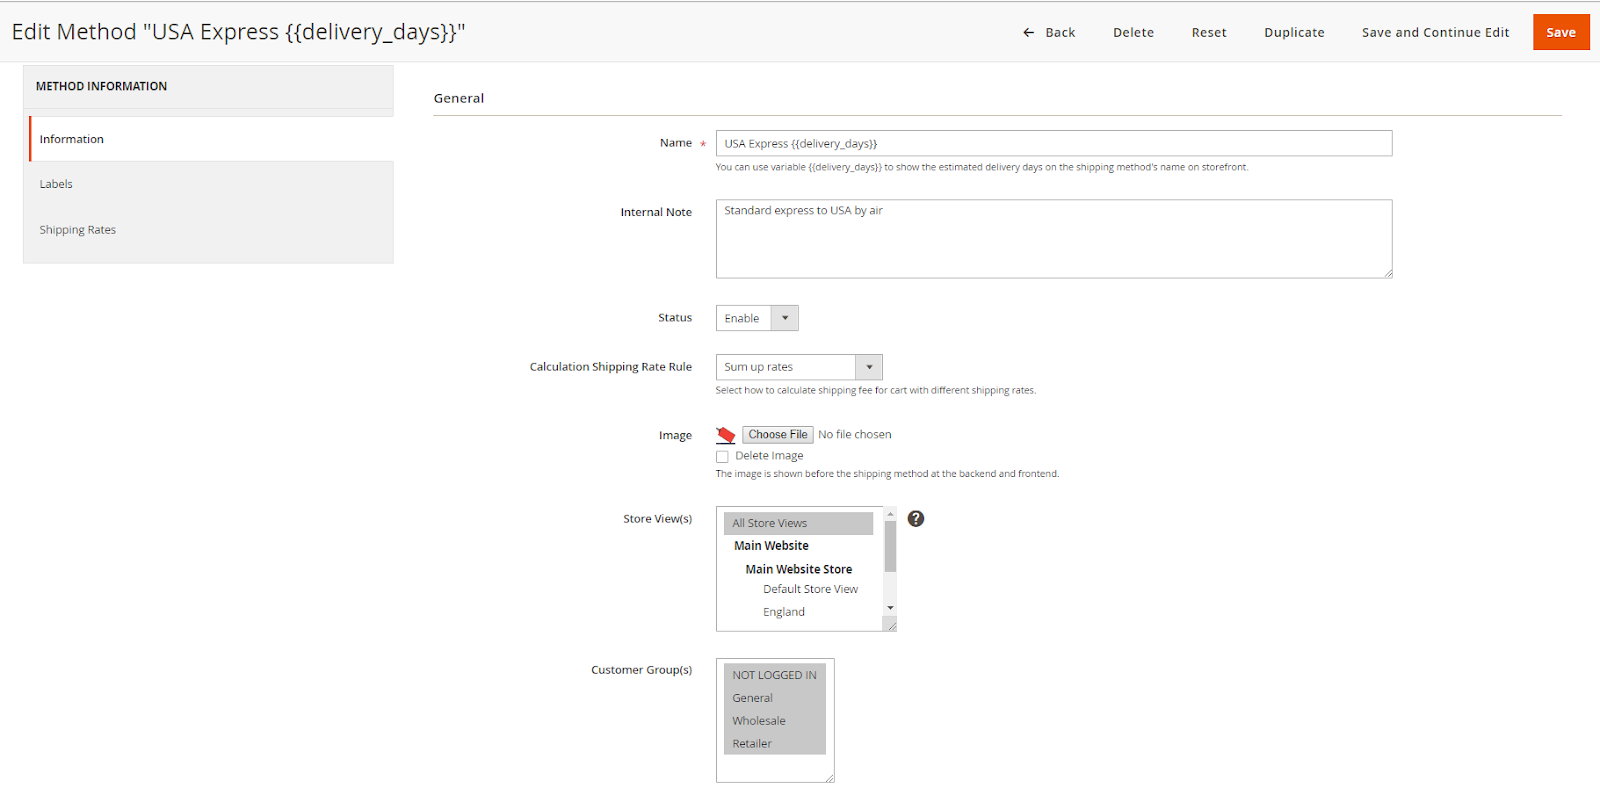Select Wholesale in Customer Groups list

pyautogui.click(x=759, y=721)
